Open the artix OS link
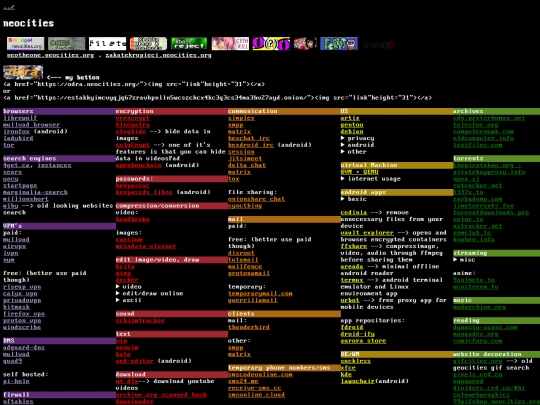The width and height of the screenshot is (540, 405). (x=350, y=118)
